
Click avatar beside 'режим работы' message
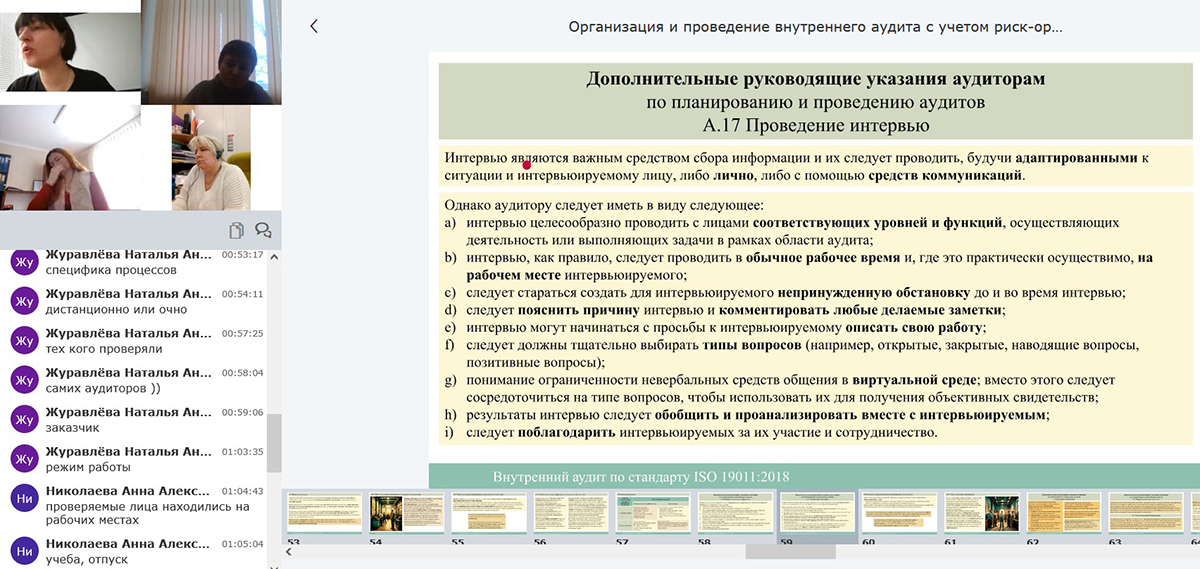point(24,458)
